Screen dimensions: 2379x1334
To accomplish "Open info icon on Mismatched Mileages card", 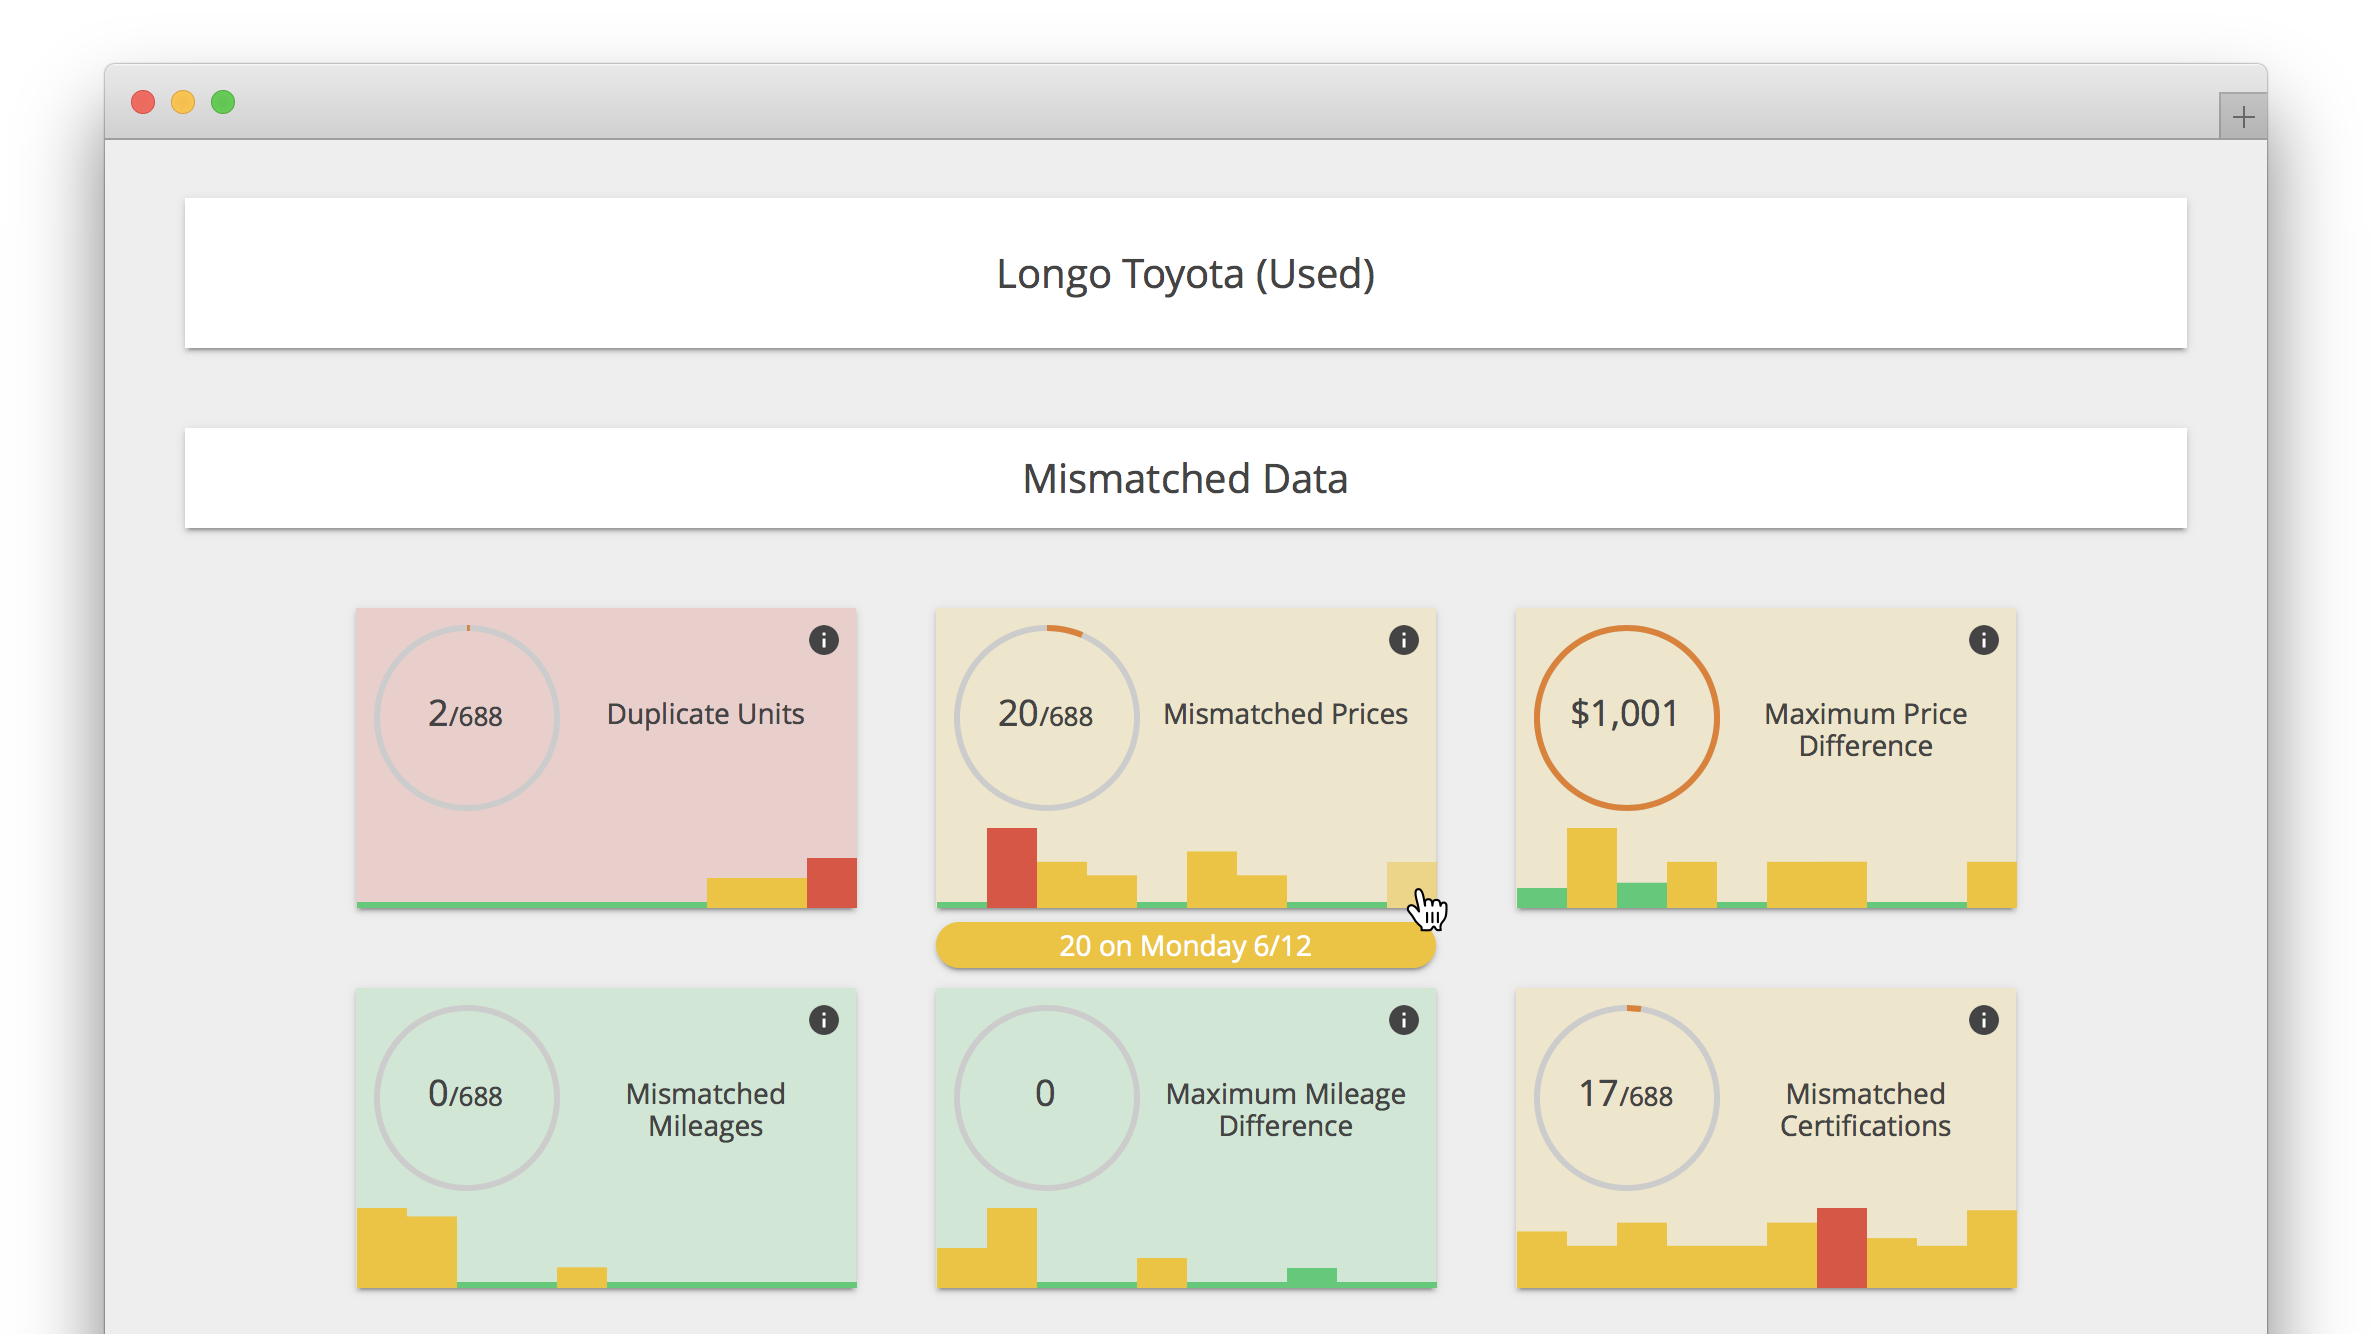I will tap(823, 1020).
